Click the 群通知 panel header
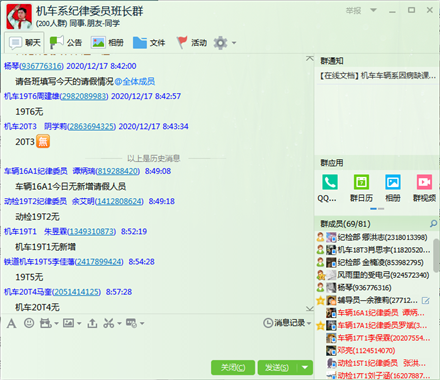Screen dimensions: 440x380 coord(332,61)
